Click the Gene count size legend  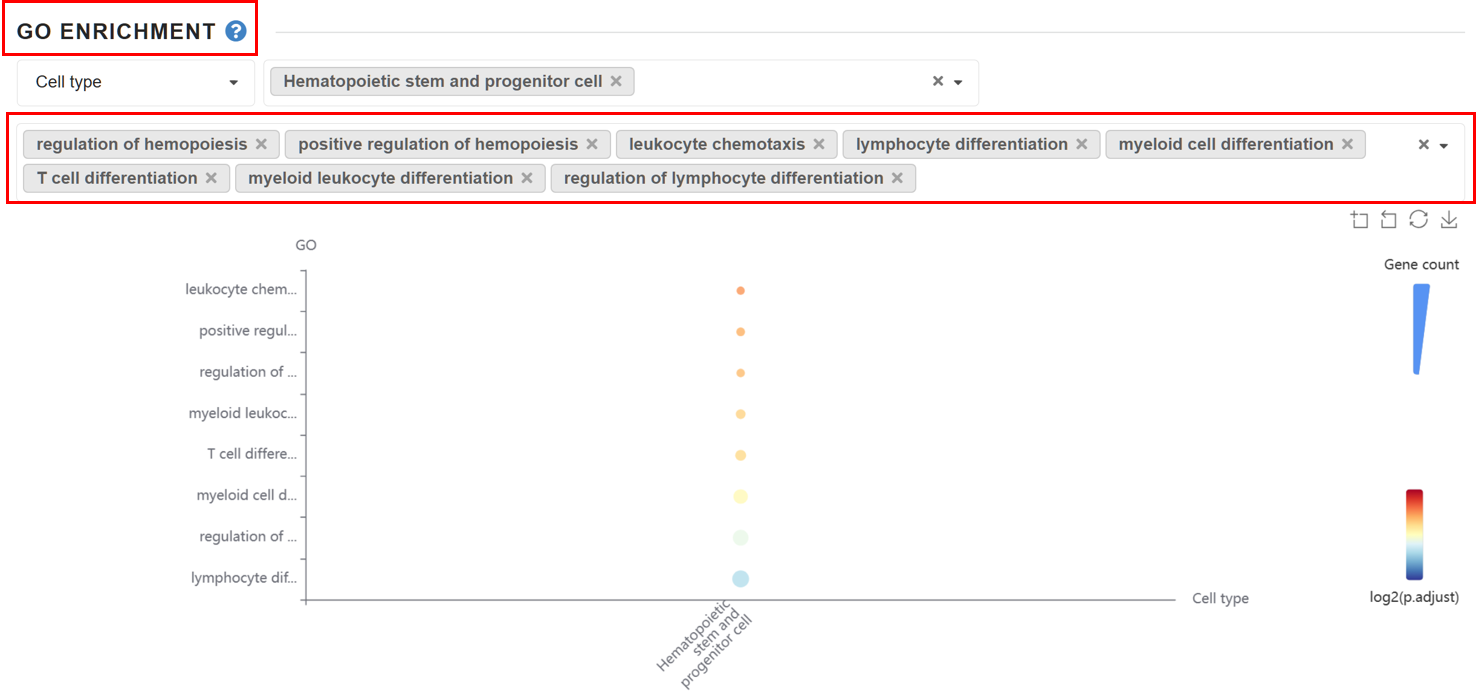pos(1421,329)
